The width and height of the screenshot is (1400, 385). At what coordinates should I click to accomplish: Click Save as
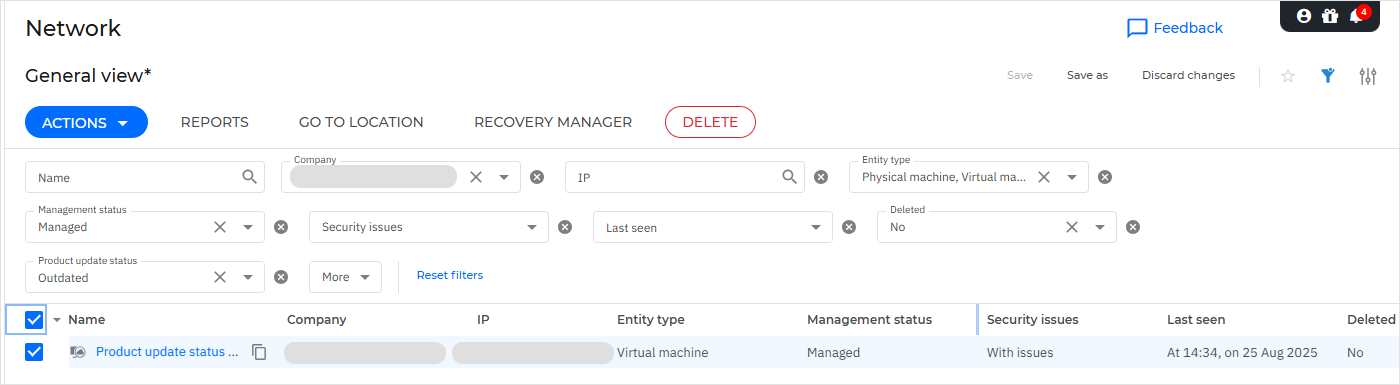(1087, 75)
